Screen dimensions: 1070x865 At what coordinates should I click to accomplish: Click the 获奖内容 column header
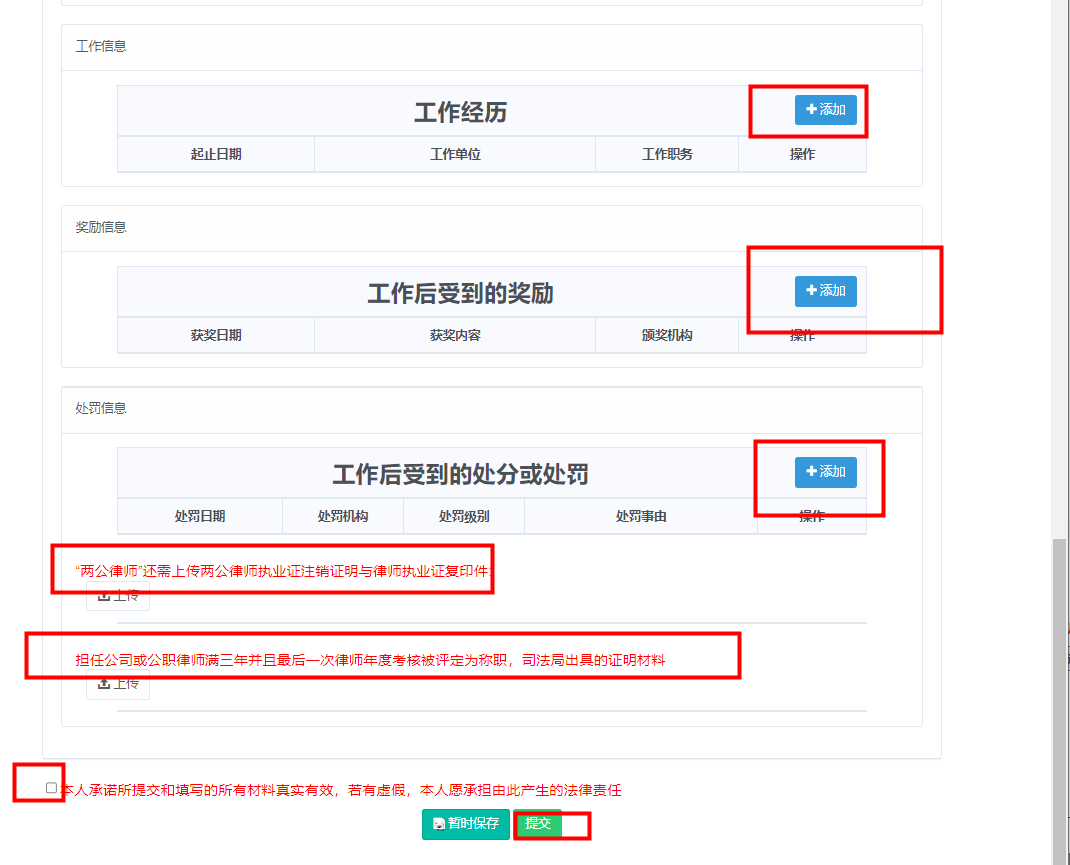pos(455,335)
